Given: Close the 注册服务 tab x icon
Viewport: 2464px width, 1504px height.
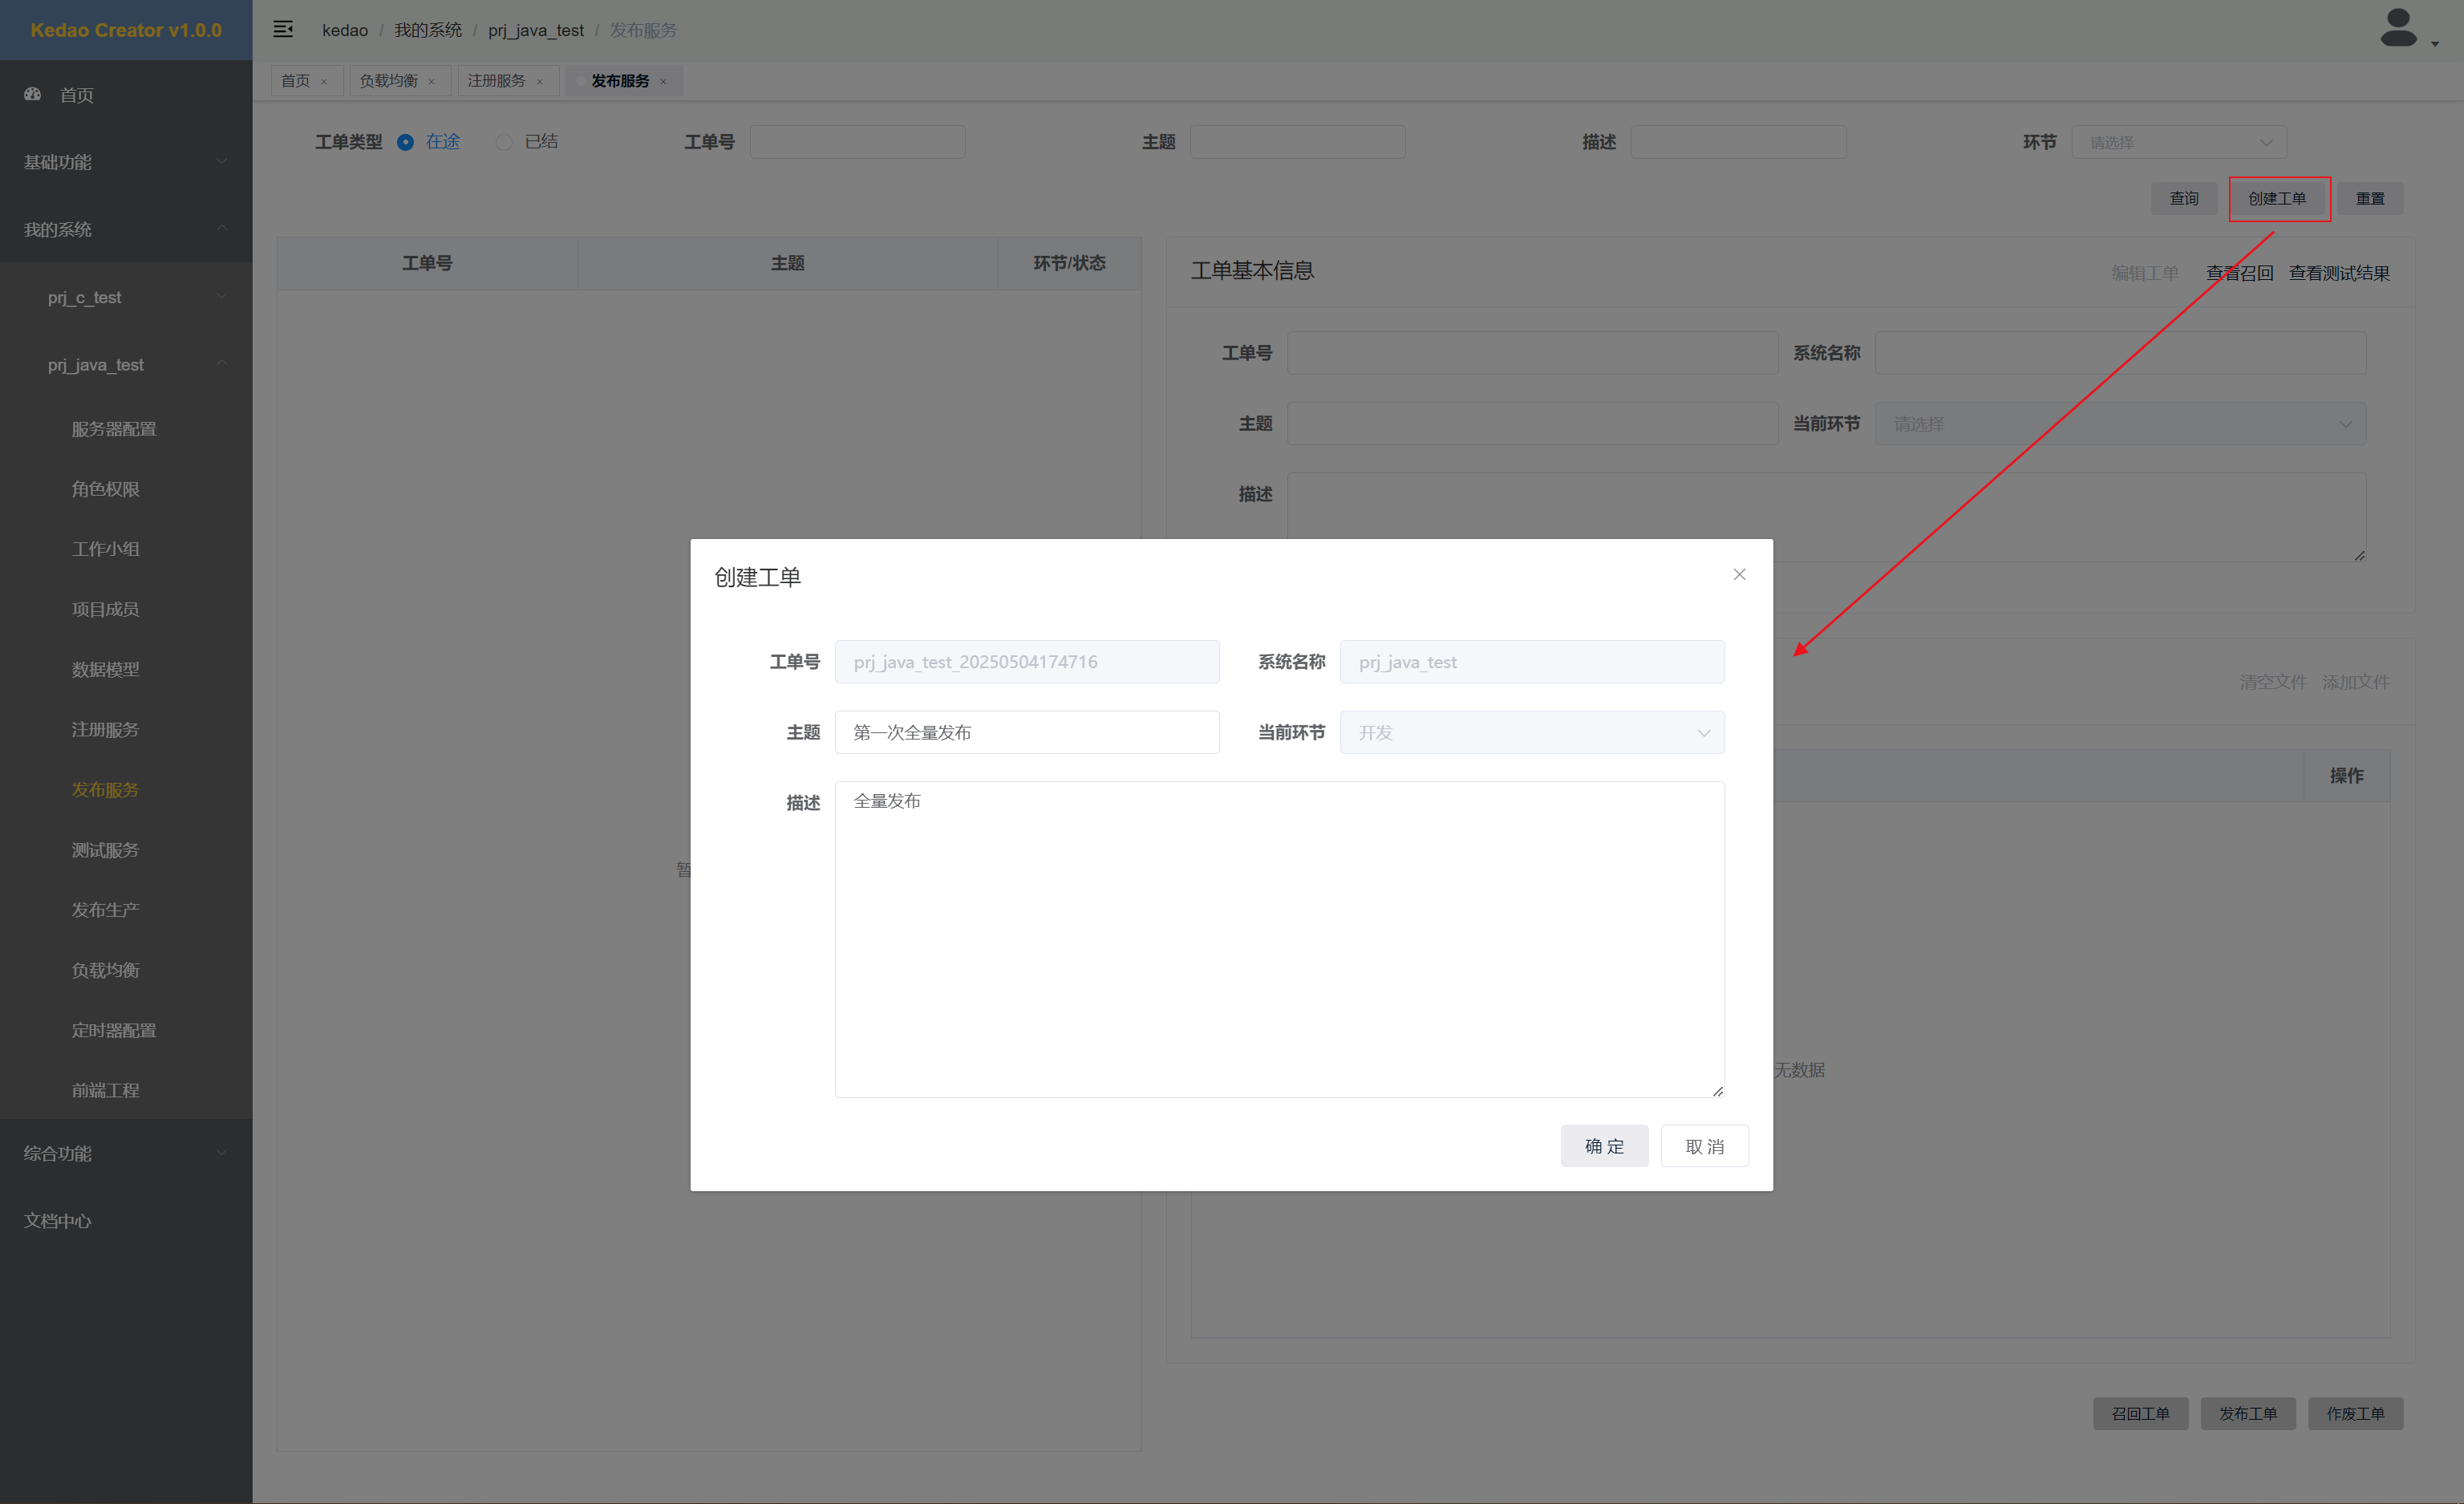Looking at the screenshot, I should [540, 82].
